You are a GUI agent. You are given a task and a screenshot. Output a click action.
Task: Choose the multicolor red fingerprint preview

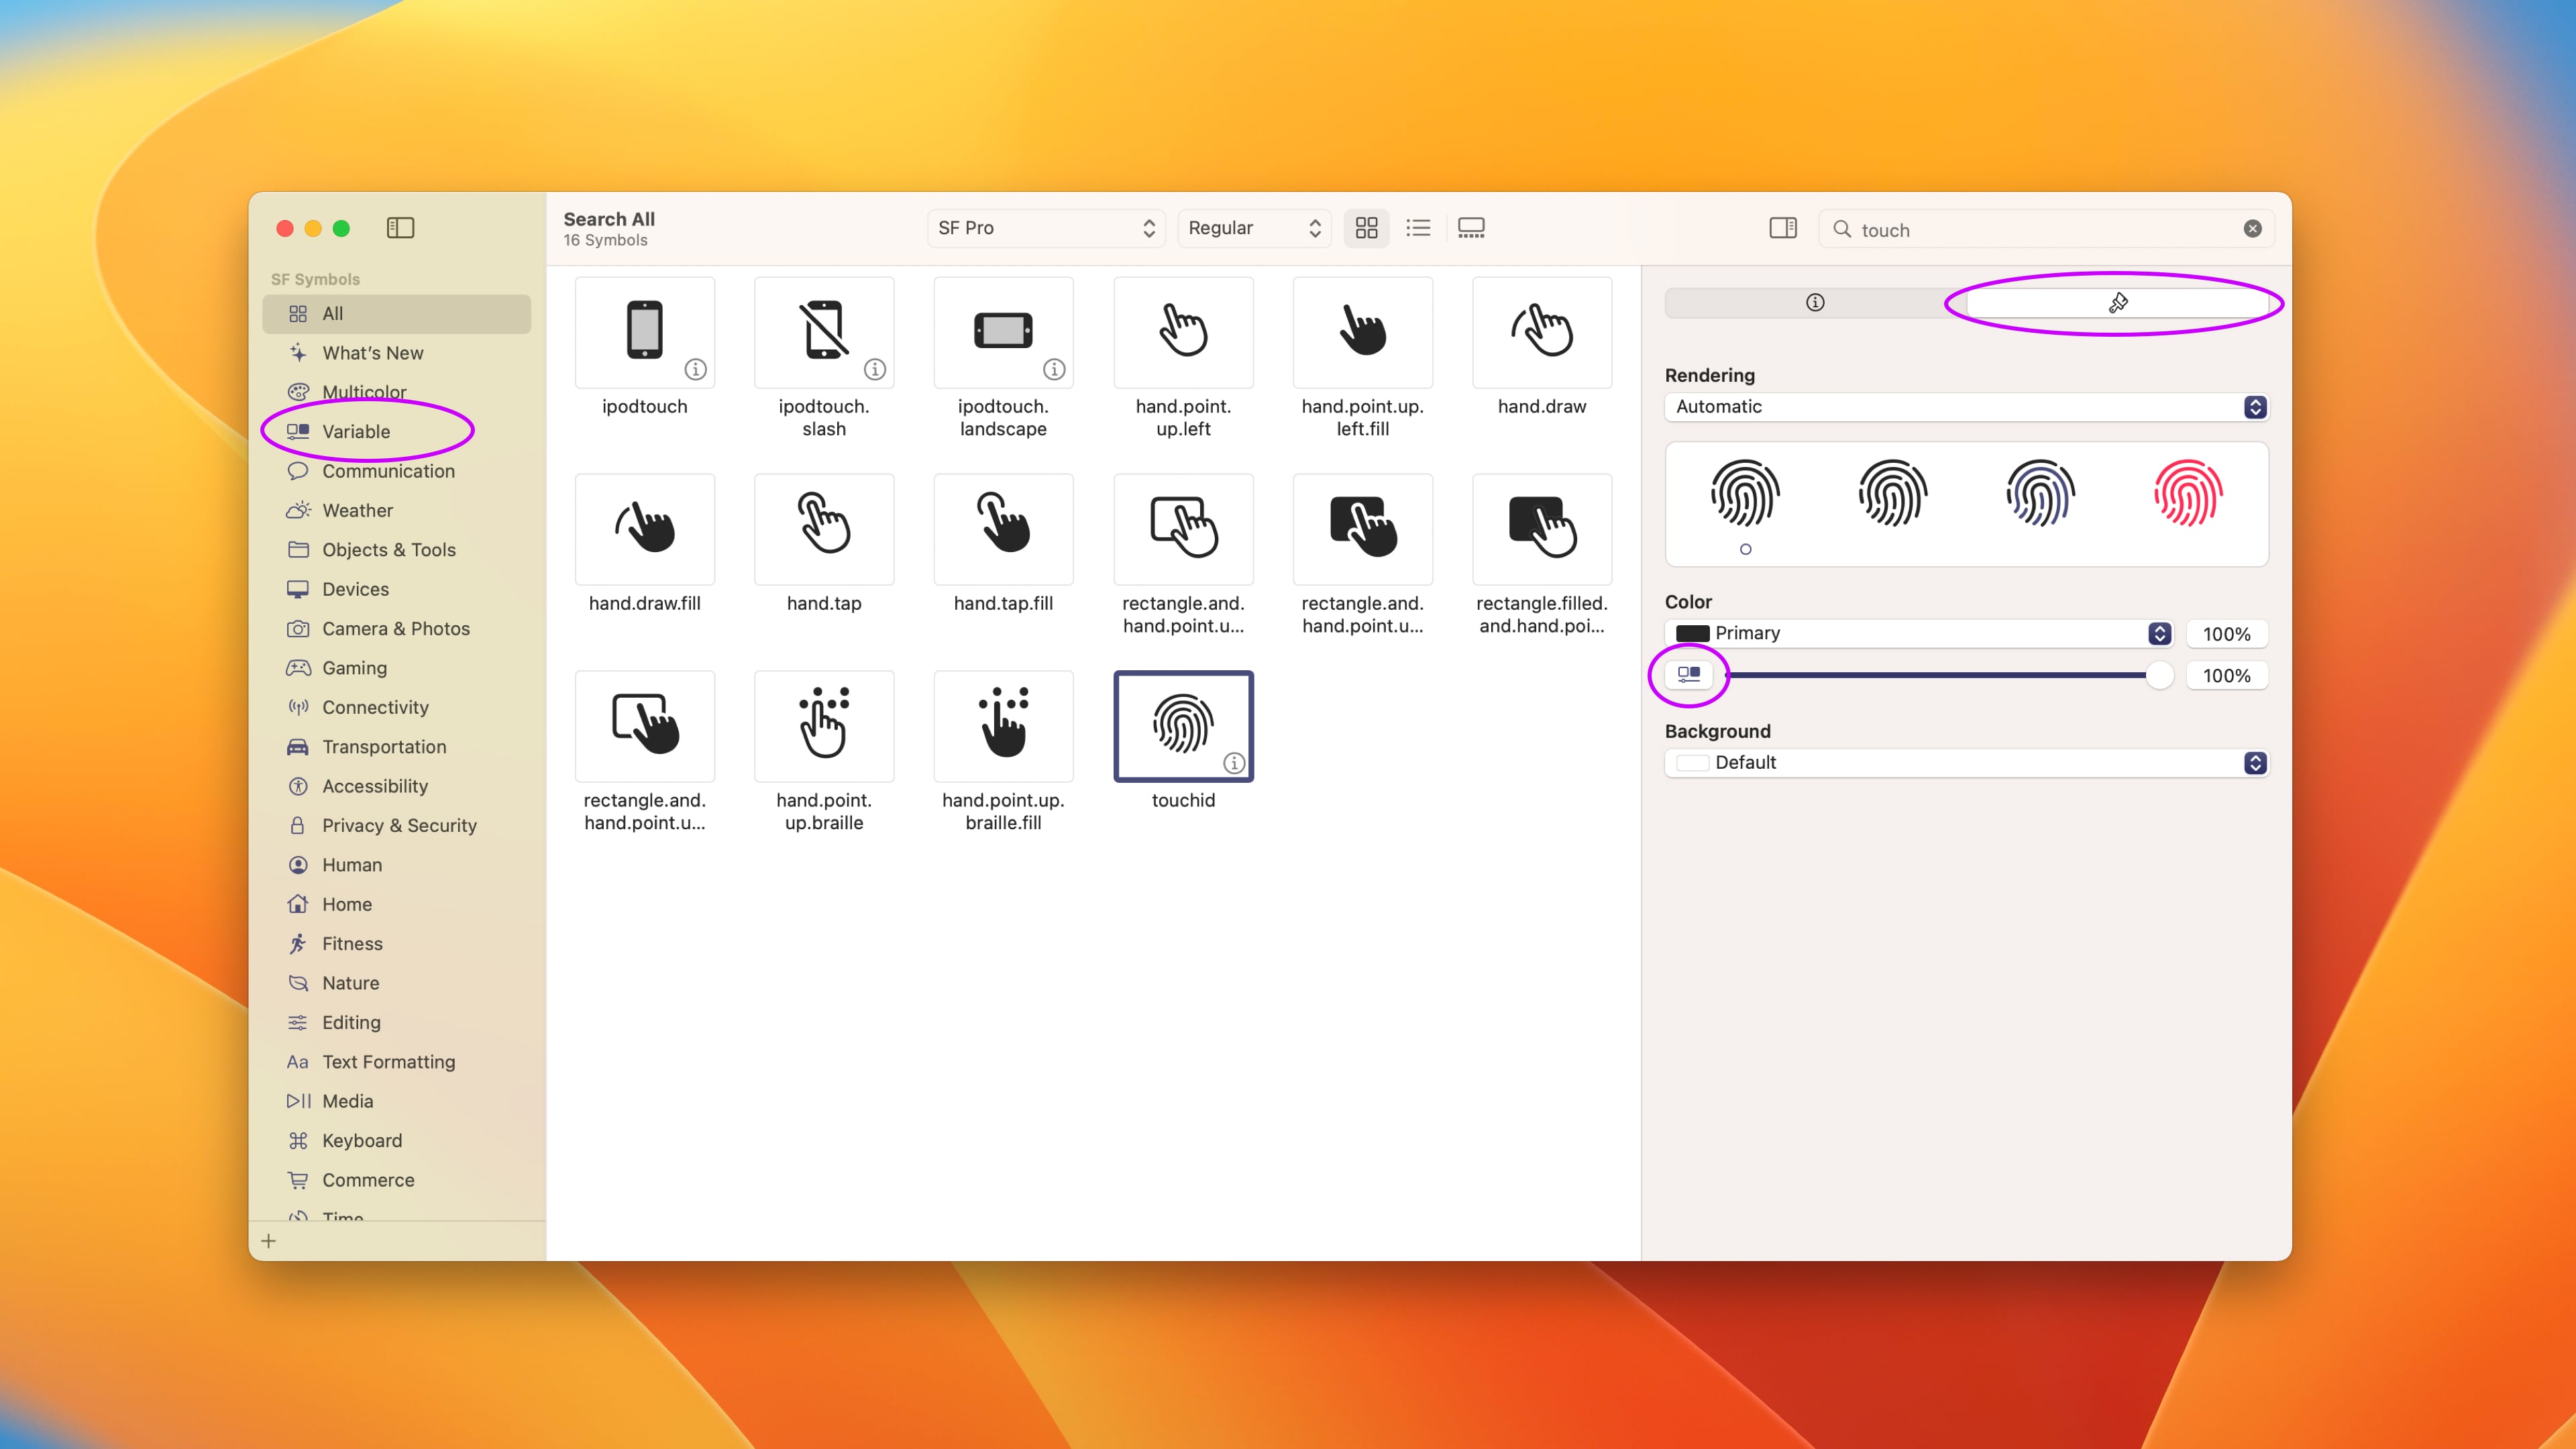pos(2188,494)
